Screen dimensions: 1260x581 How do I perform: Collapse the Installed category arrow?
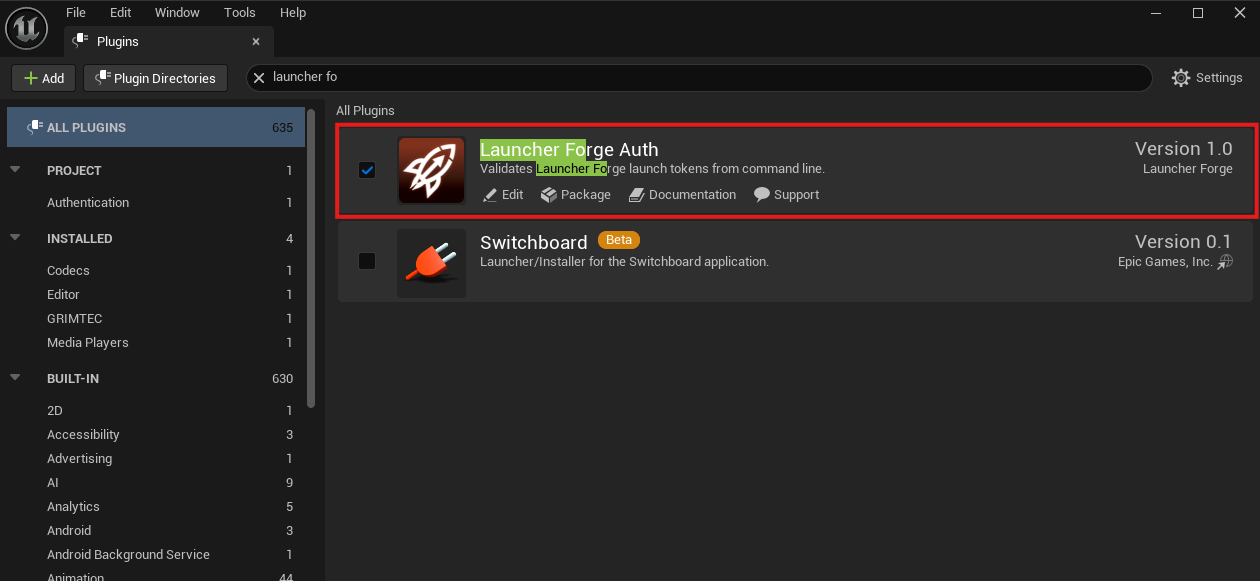coord(15,238)
